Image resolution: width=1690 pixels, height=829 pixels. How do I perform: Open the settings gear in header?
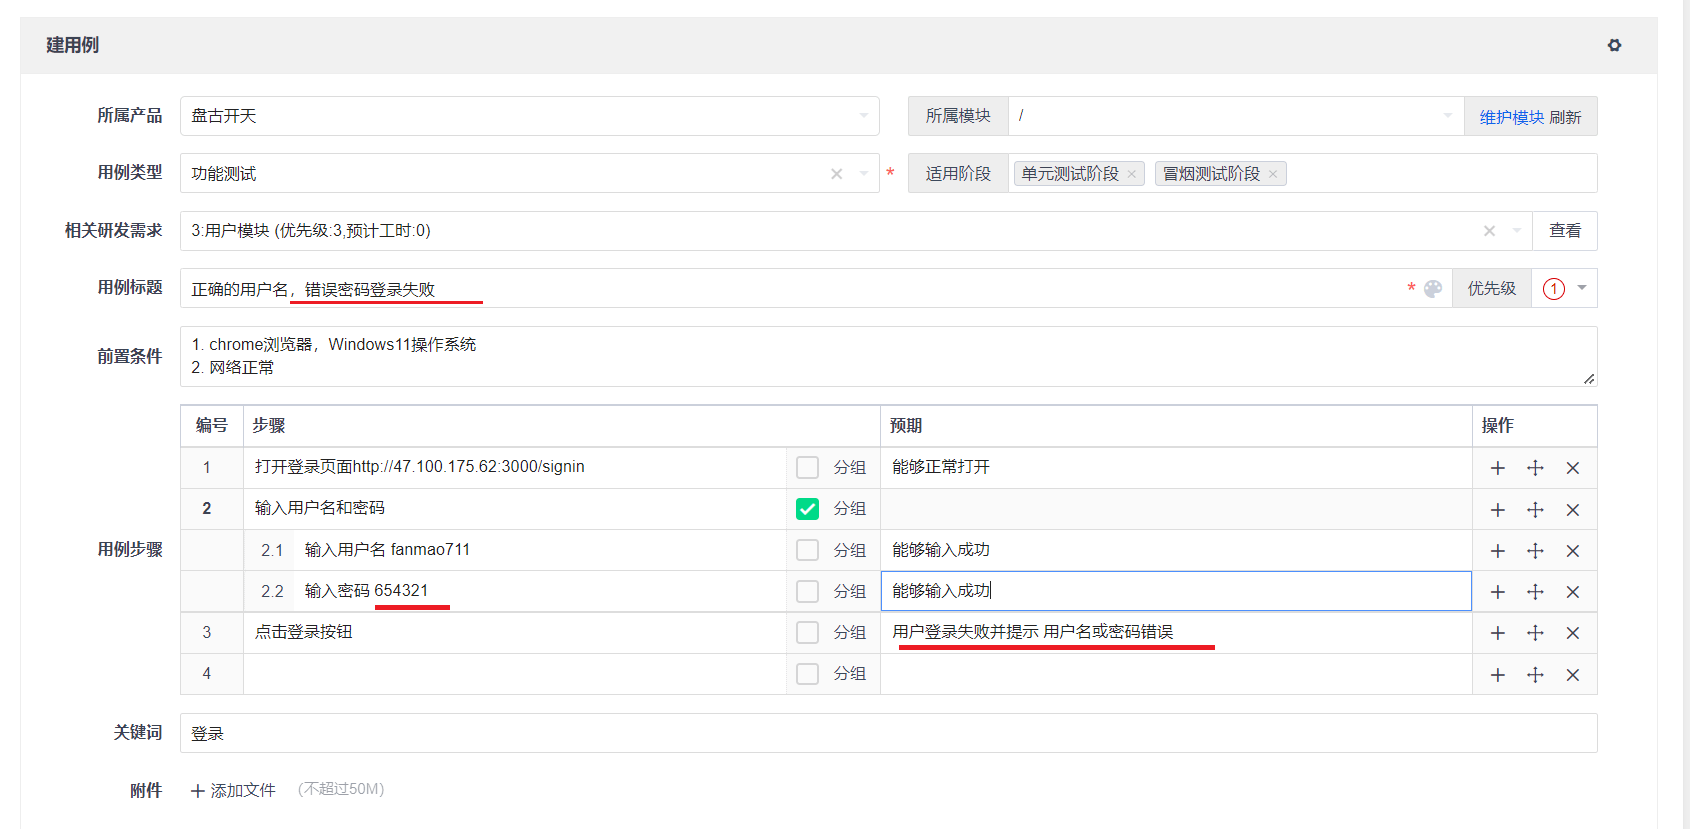coord(1614,45)
